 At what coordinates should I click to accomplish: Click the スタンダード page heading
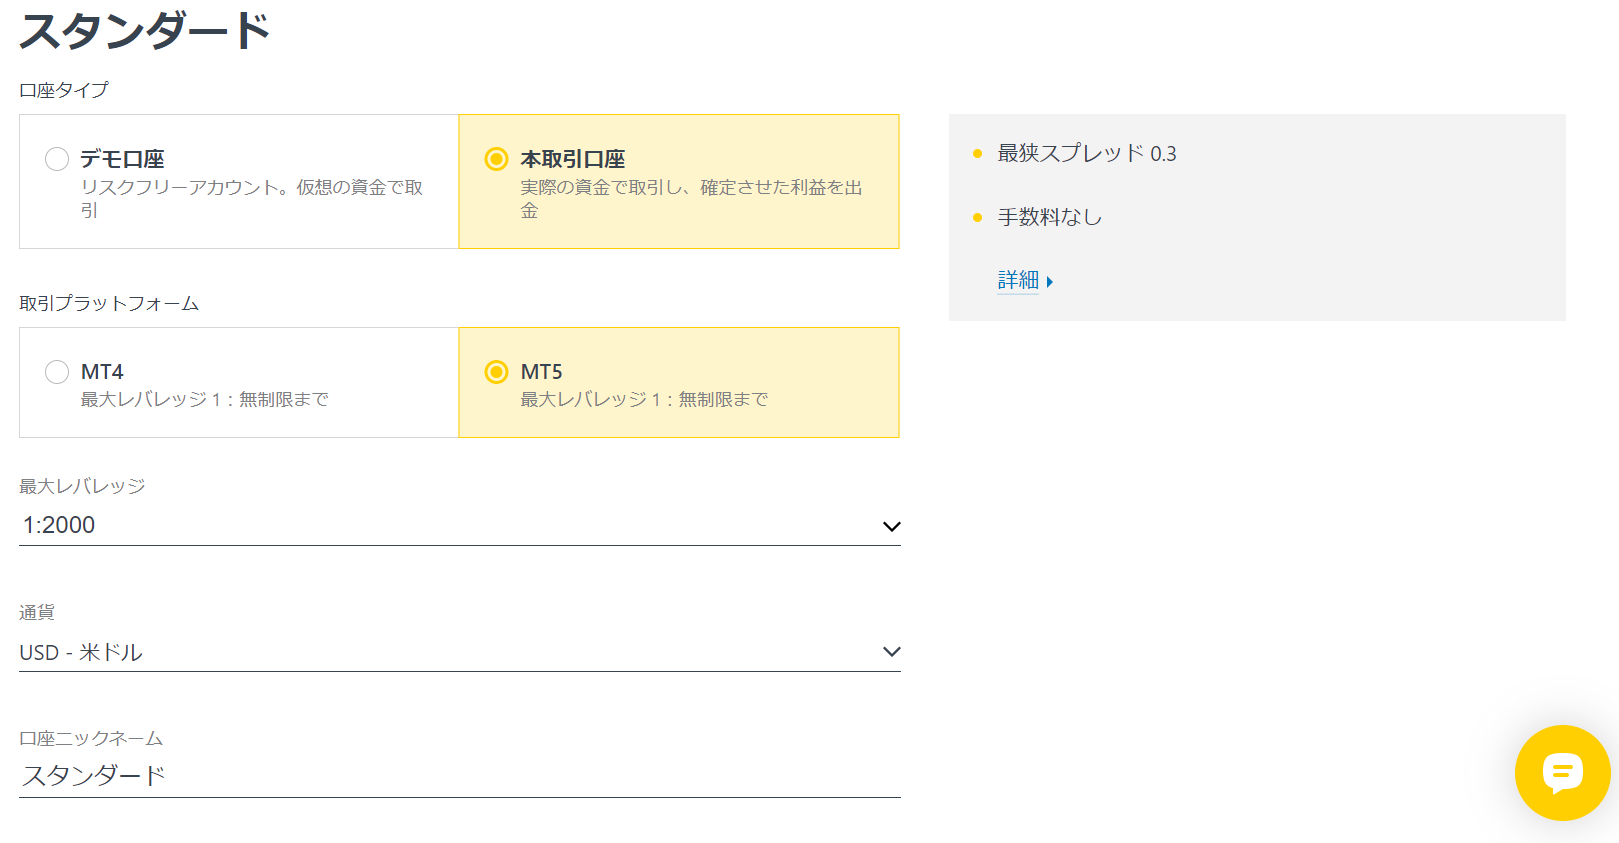[145, 31]
